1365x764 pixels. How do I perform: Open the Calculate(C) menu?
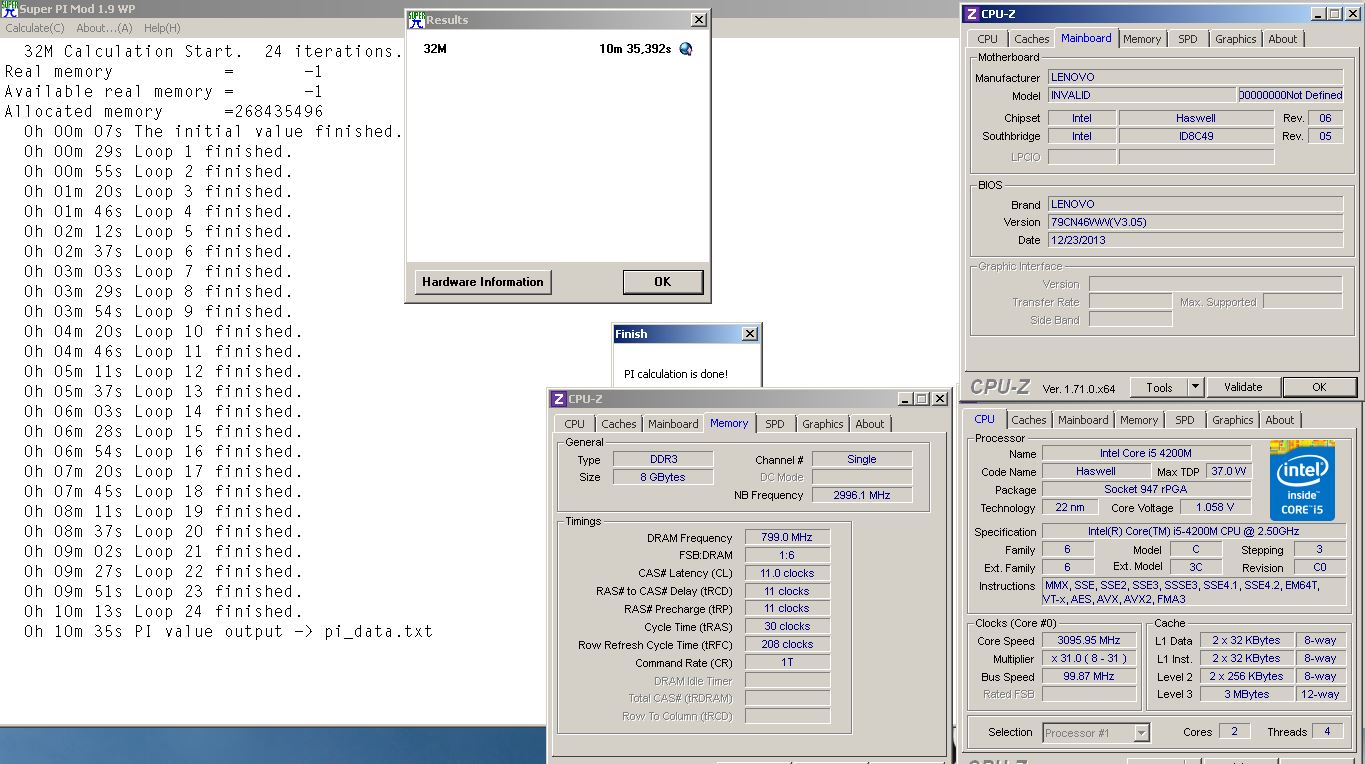[35, 28]
